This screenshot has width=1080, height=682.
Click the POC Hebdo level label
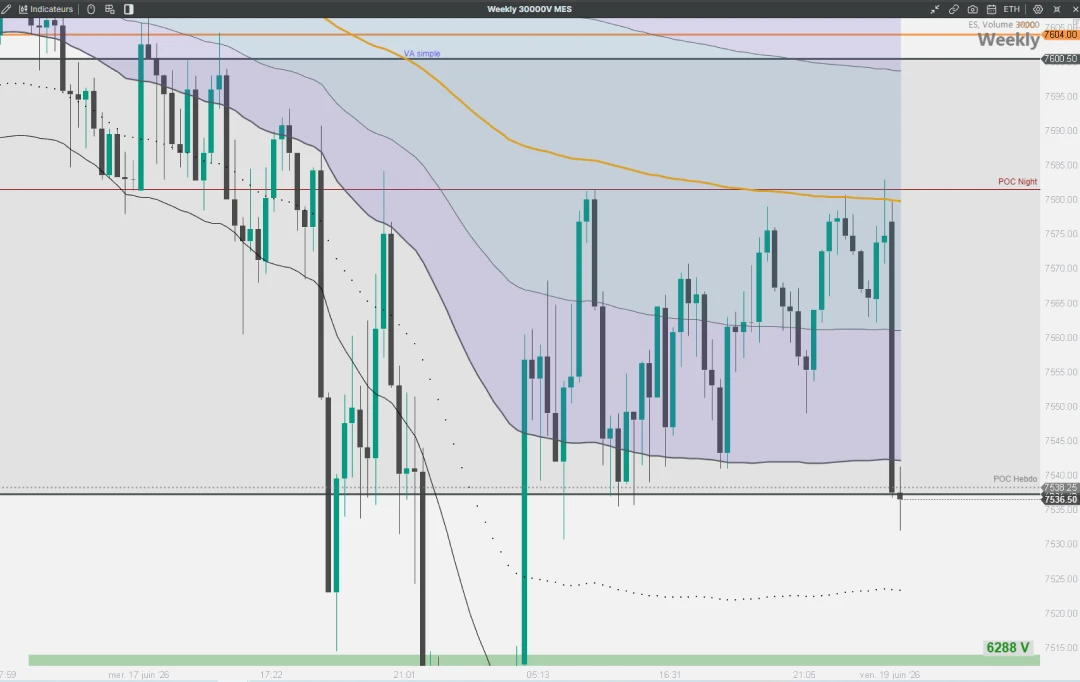click(1015, 479)
